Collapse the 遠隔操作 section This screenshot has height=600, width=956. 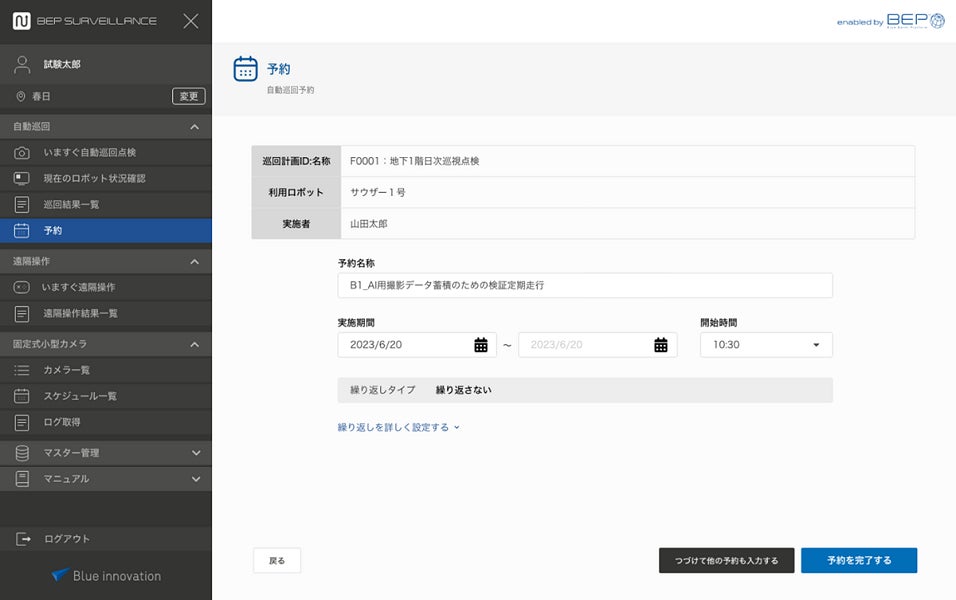pyautogui.click(x=194, y=262)
